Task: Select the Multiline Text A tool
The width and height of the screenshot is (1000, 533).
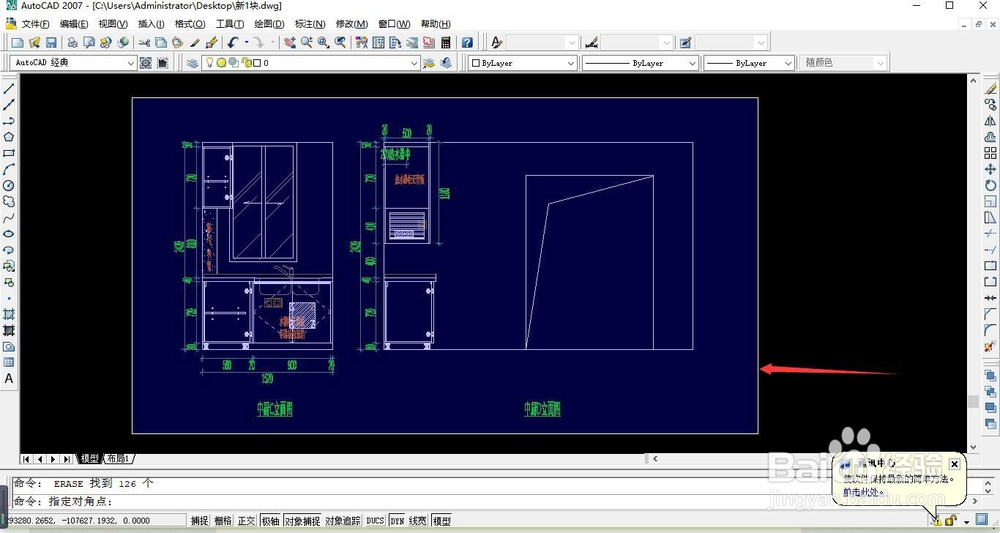Action: tap(9, 378)
